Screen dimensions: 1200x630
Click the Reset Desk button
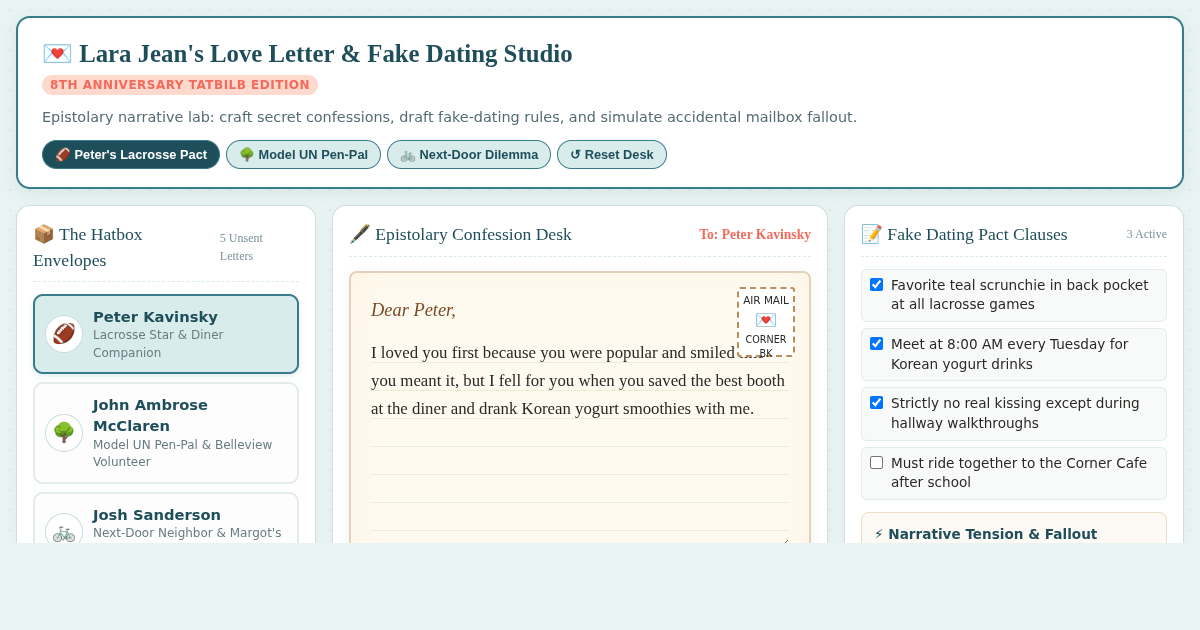612,154
